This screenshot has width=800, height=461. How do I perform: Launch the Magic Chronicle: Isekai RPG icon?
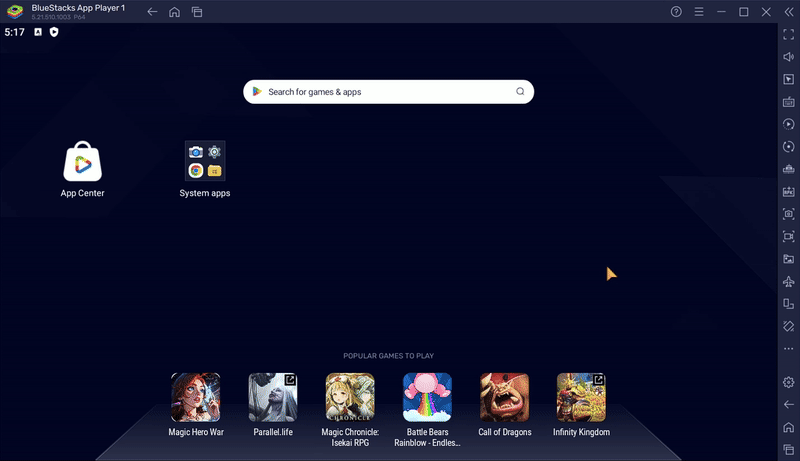[x=350, y=397]
